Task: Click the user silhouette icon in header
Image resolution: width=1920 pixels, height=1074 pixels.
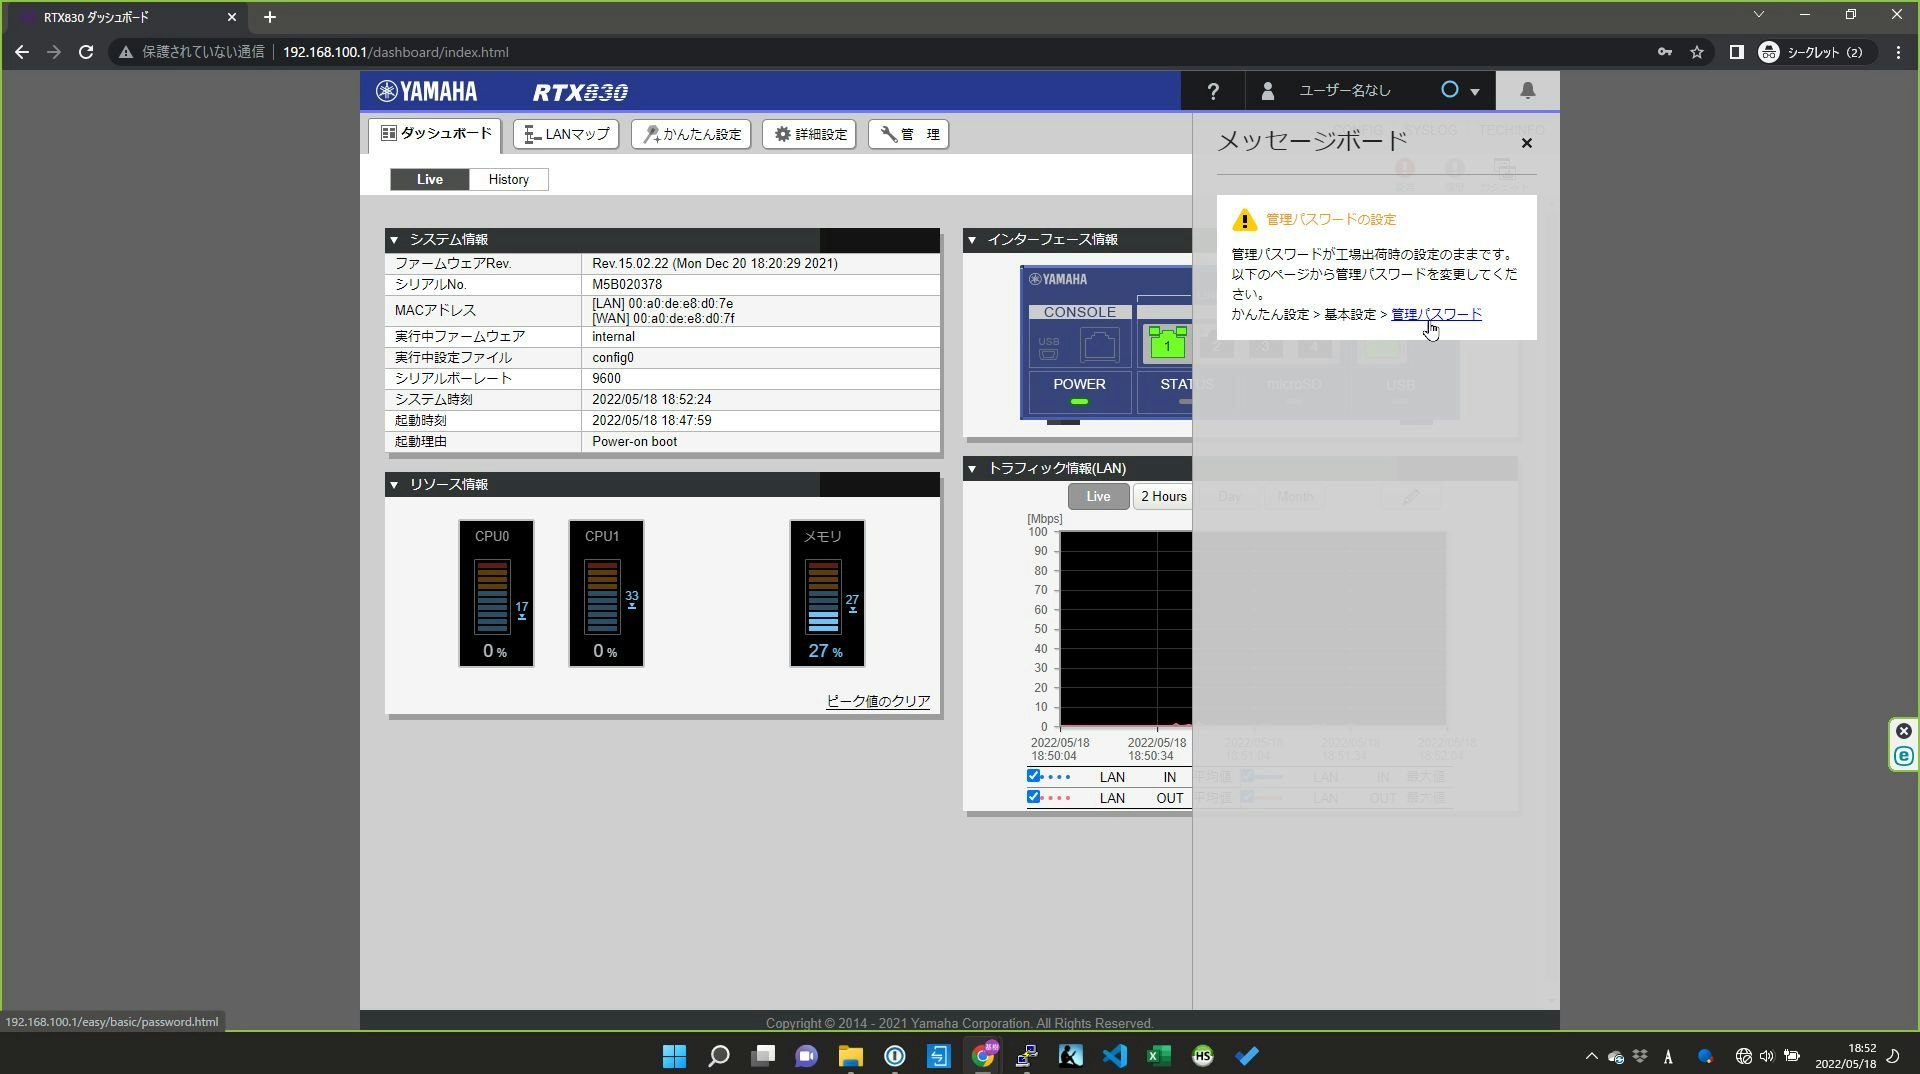Action: click(1268, 91)
